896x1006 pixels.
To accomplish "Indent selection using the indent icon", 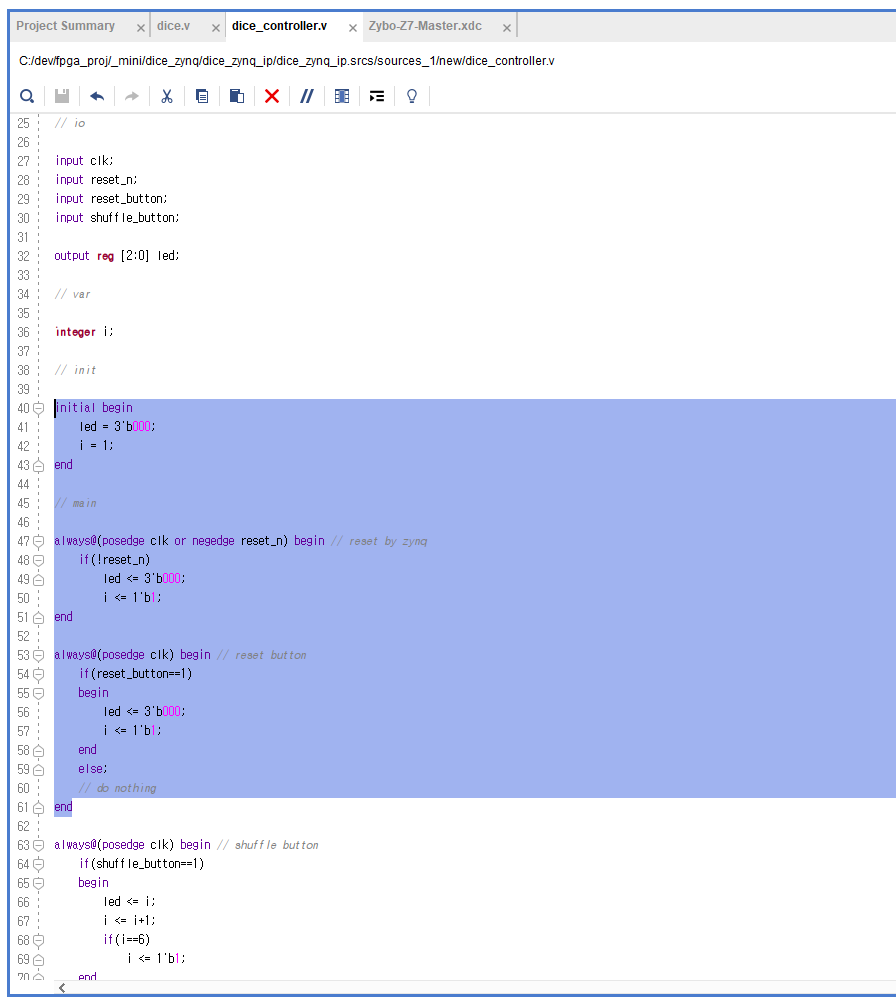I will pos(376,96).
